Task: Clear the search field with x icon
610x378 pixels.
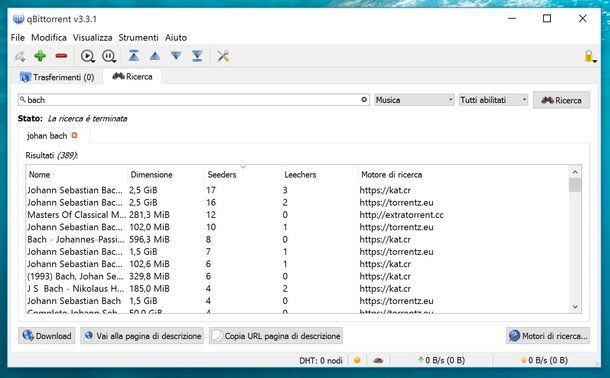Action: (x=364, y=100)
